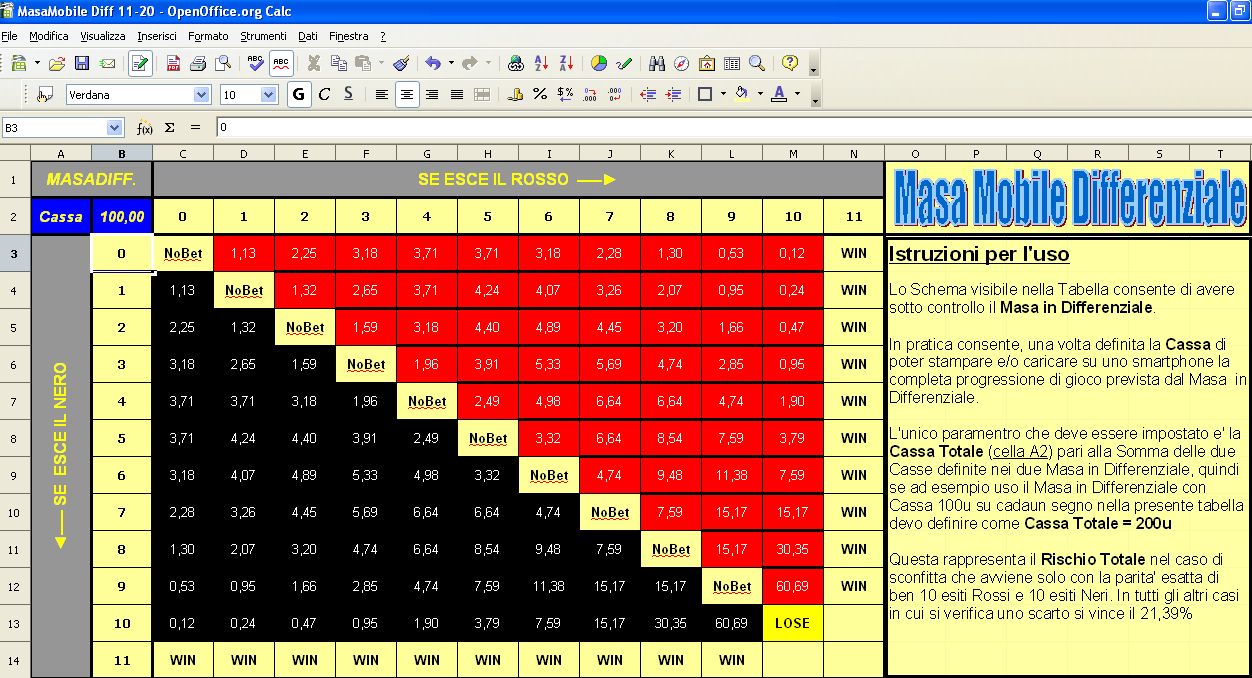Open the Zoom magnifier
This screenshot has width=1252, height=678.
click(x=757, y=63)
